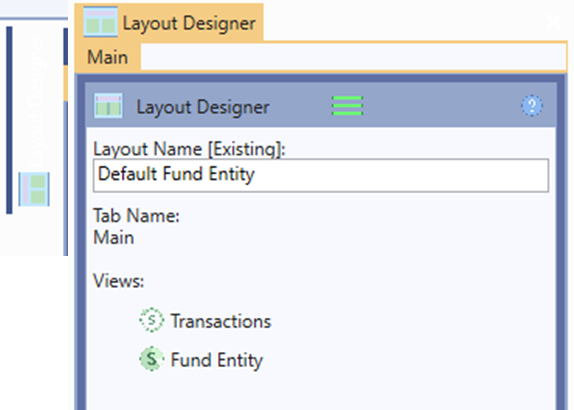Image resolution: width=574 pixels, height=410 pixels.
Task: Close the Layout Designer with the faint X
Action: click(554, 22)
